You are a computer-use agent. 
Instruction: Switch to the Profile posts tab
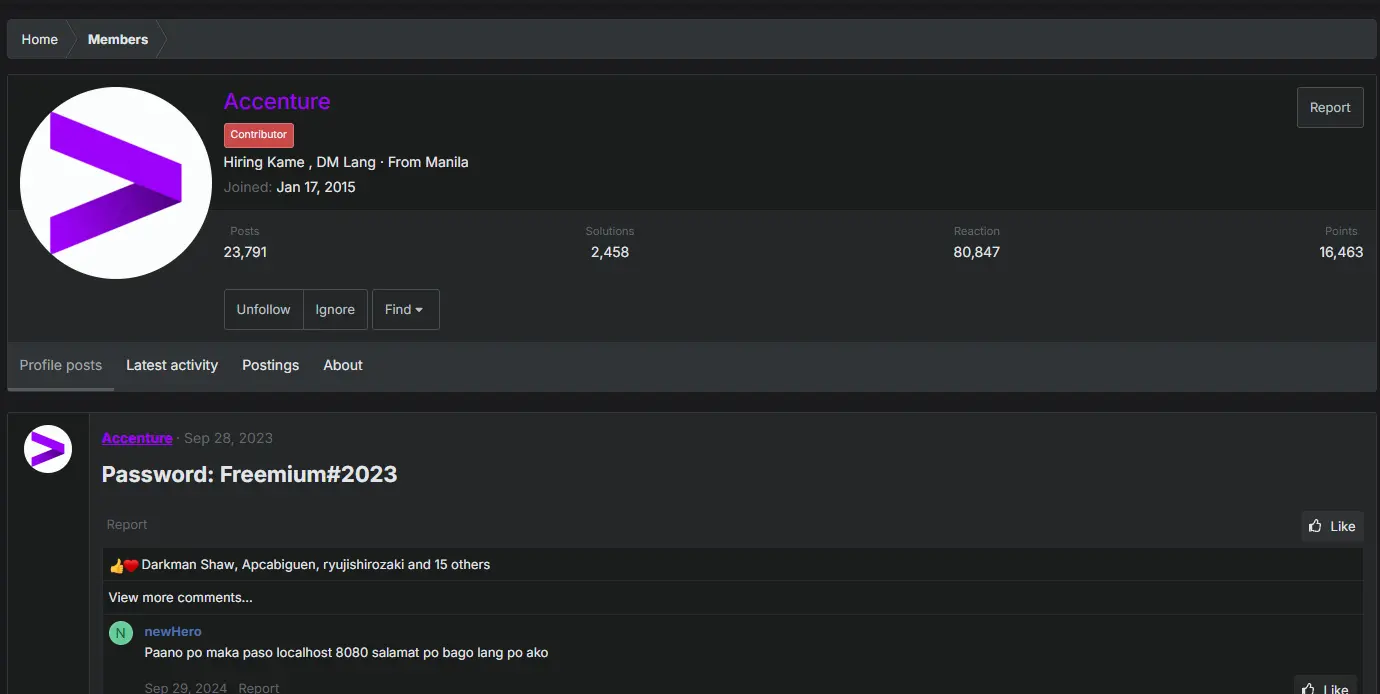click(x=61, y=365)
